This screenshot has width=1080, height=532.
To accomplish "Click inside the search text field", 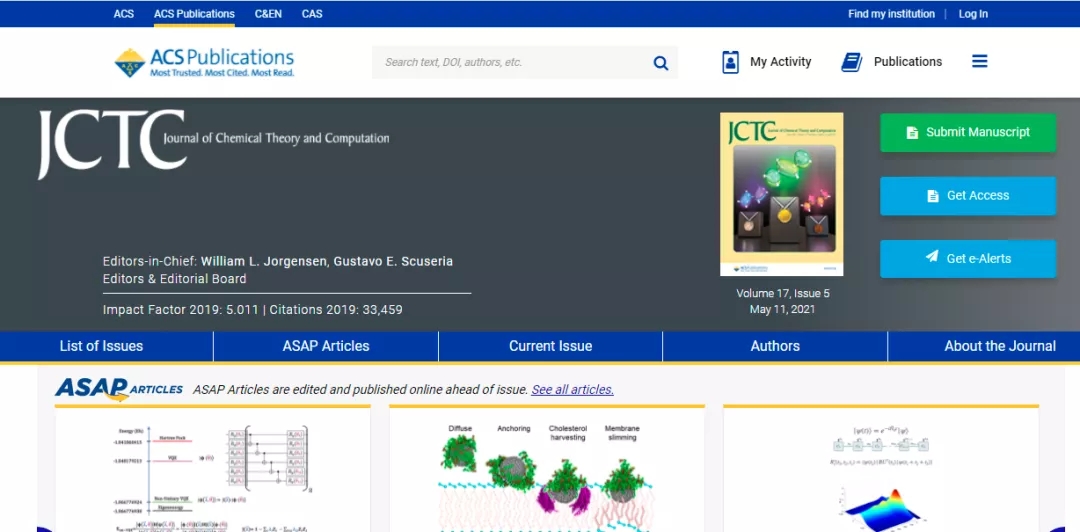I will [510, 62].
